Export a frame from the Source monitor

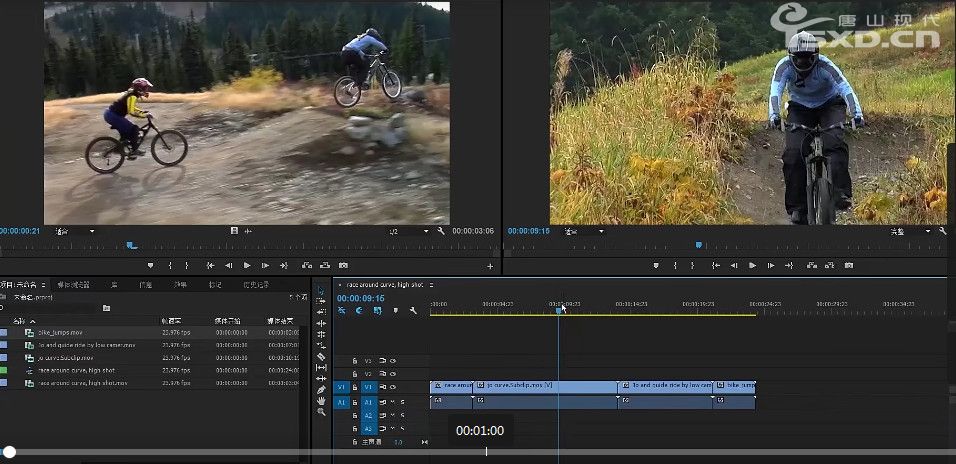click(343, 266)
